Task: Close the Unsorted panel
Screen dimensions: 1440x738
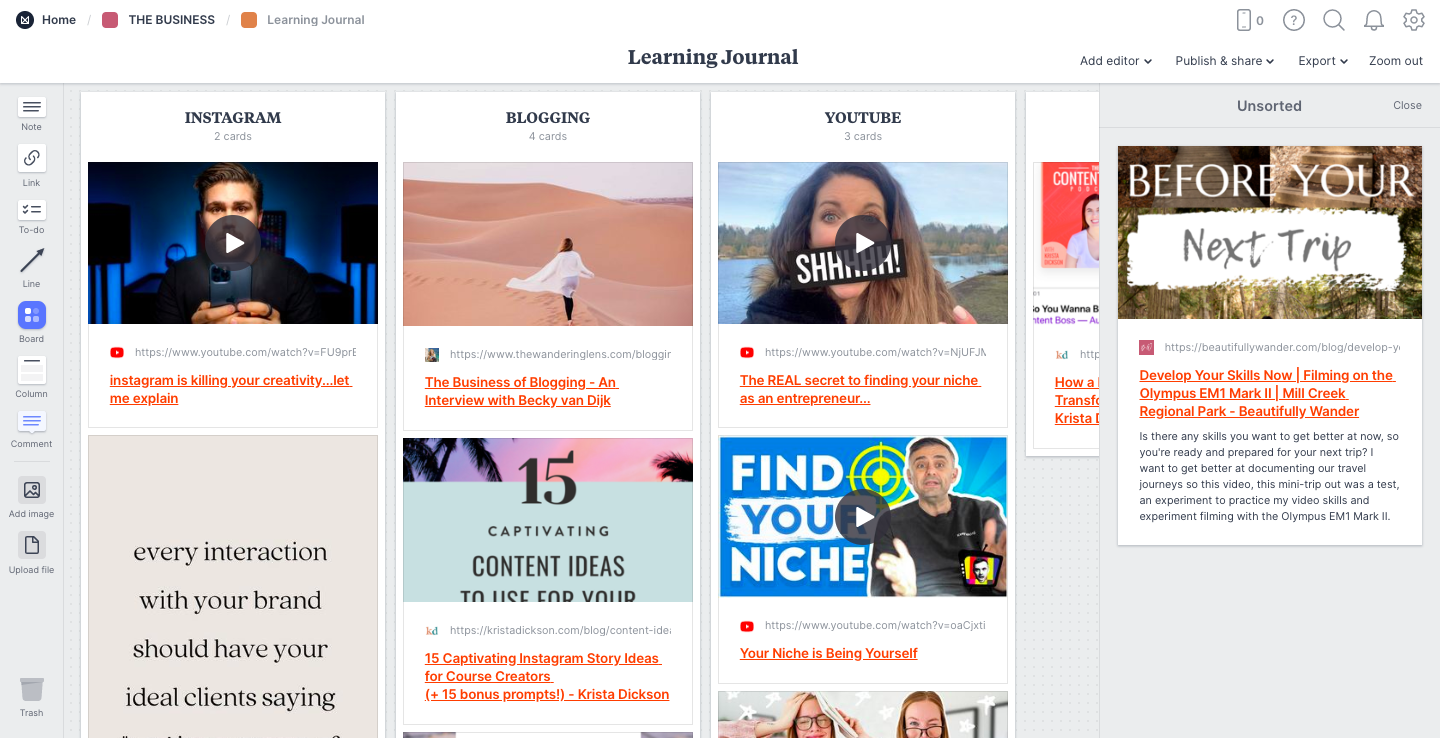Action: [x=1407, y=105]
